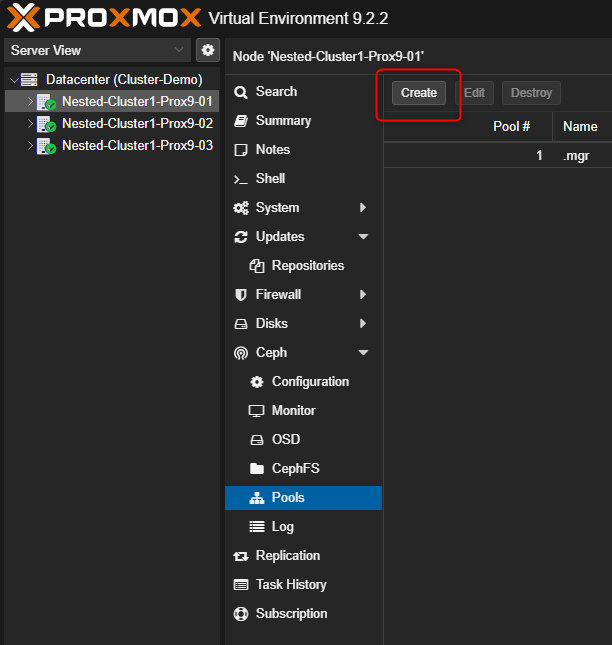Collapse the Datacenter (Cluster-Demo) tree
The height and width of the screenshot is (645, 612).
(14, 79)
